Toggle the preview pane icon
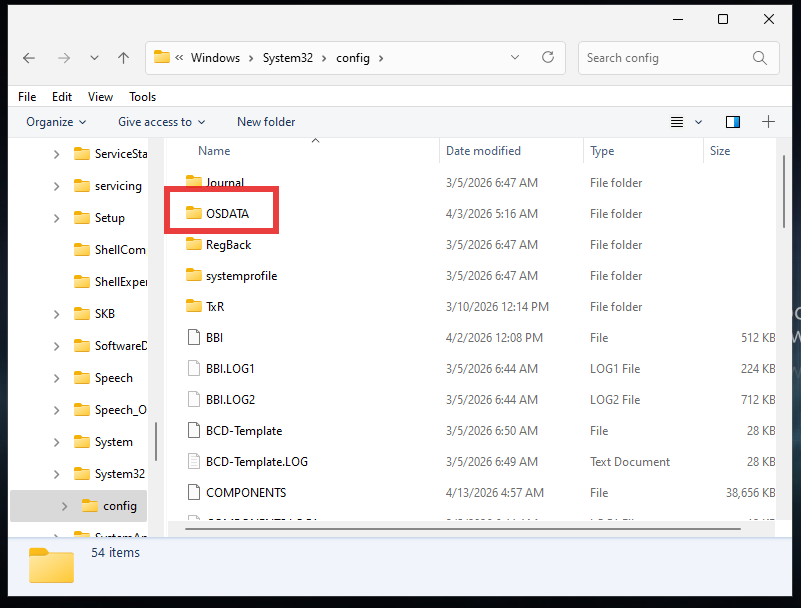This screenshot has width=801, height=608. pyautogui.click(x=733, y=122)
